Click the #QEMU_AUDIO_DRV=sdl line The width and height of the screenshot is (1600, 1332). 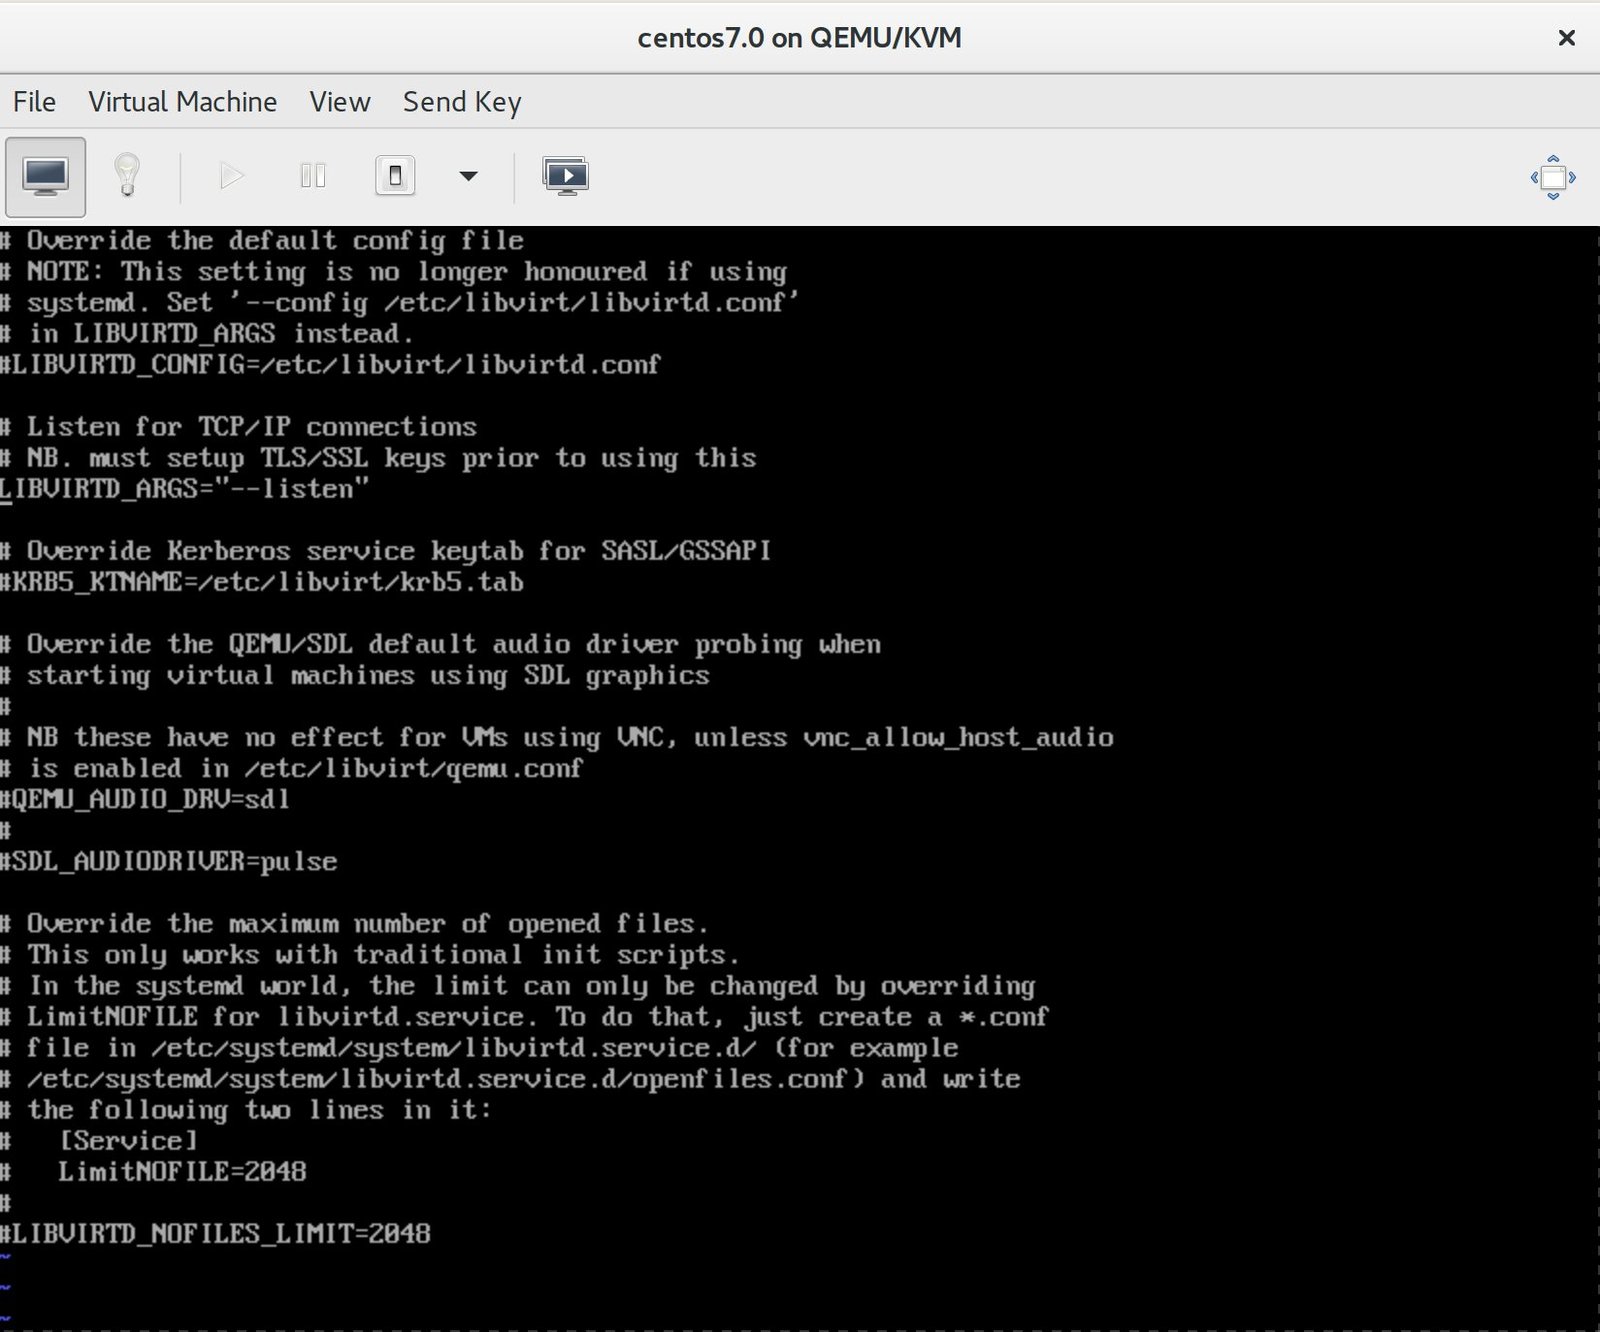[x=146, y=799]
